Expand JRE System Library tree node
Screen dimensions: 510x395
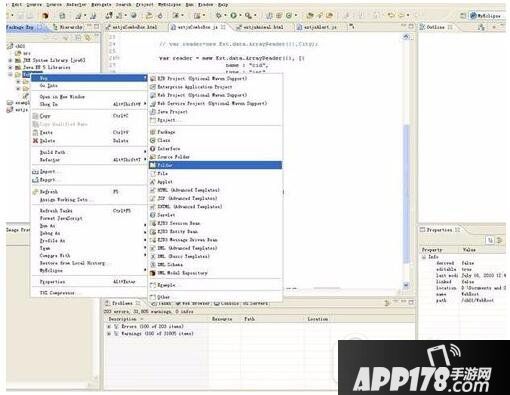[10, 60]
